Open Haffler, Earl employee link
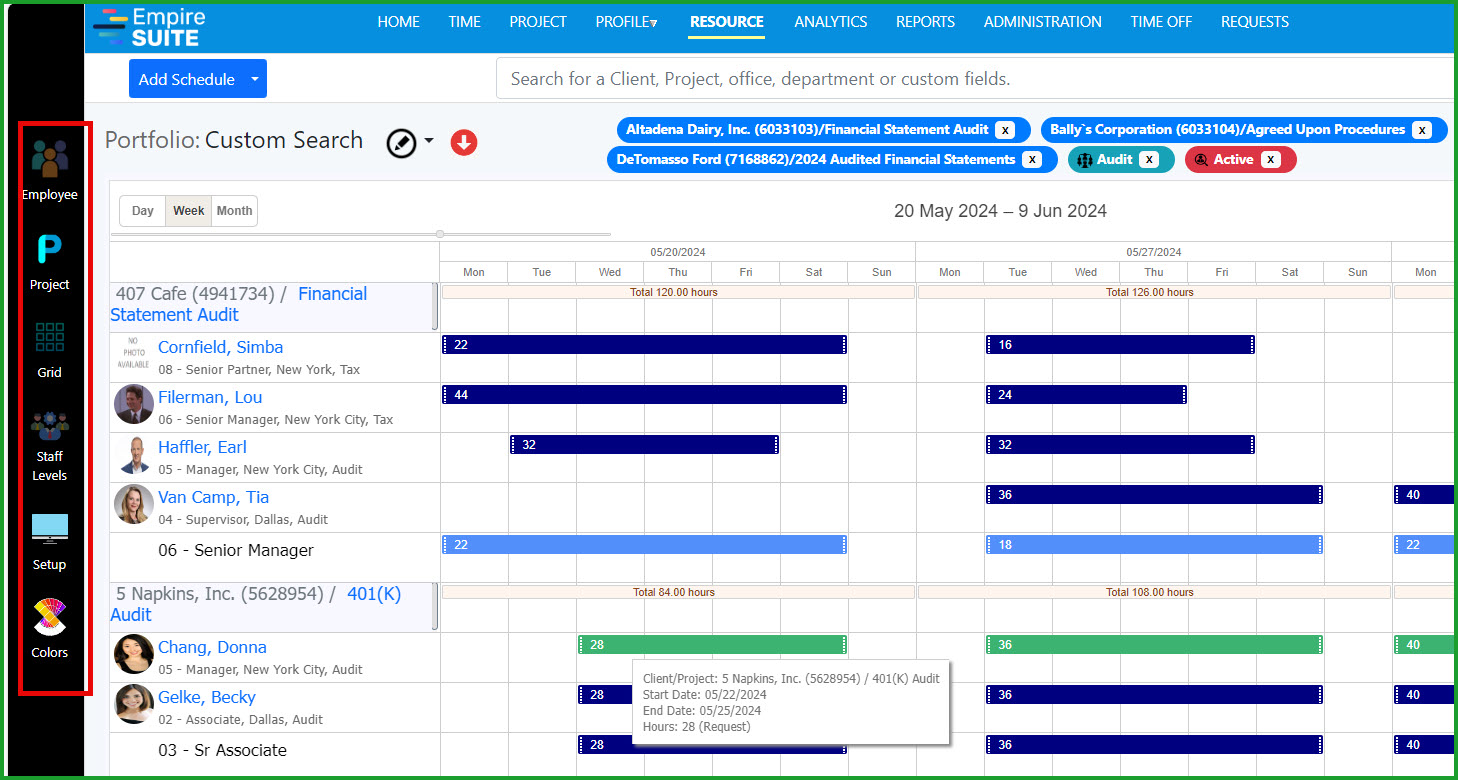This screenshot has width=1458, height=780. tap(202, 447)
